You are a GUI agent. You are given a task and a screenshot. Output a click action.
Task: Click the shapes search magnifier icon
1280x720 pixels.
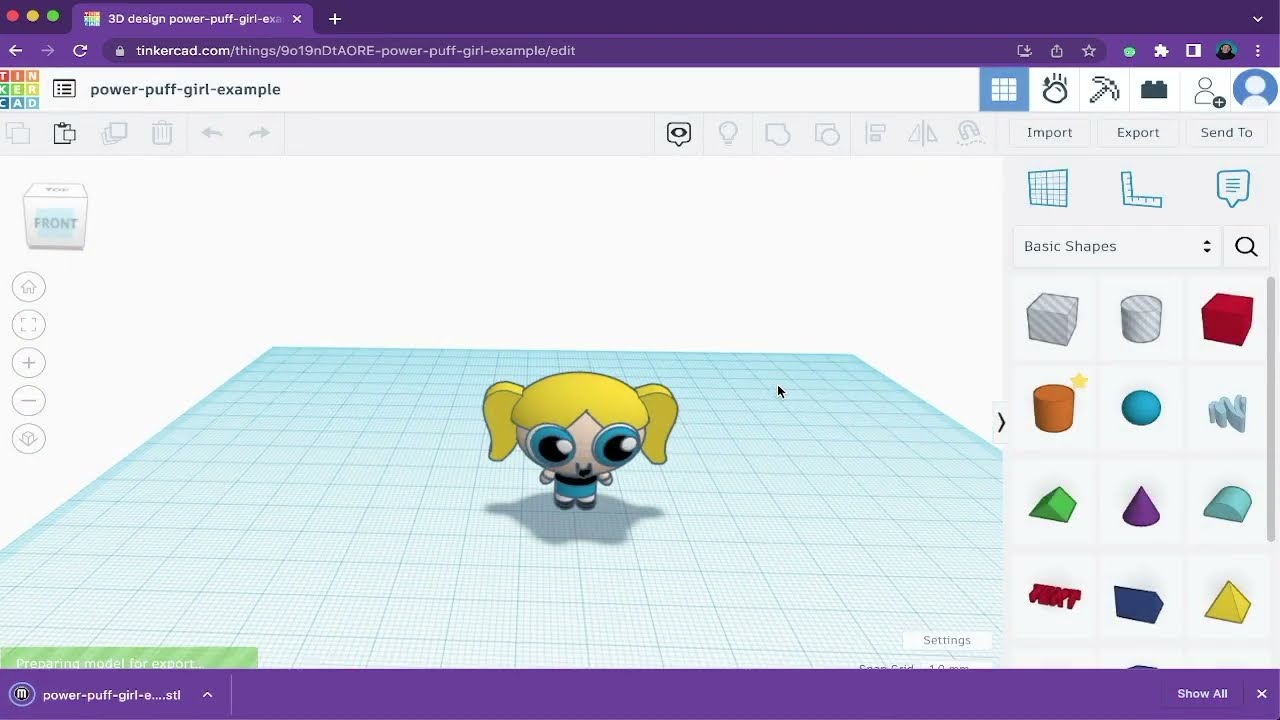1246,246
